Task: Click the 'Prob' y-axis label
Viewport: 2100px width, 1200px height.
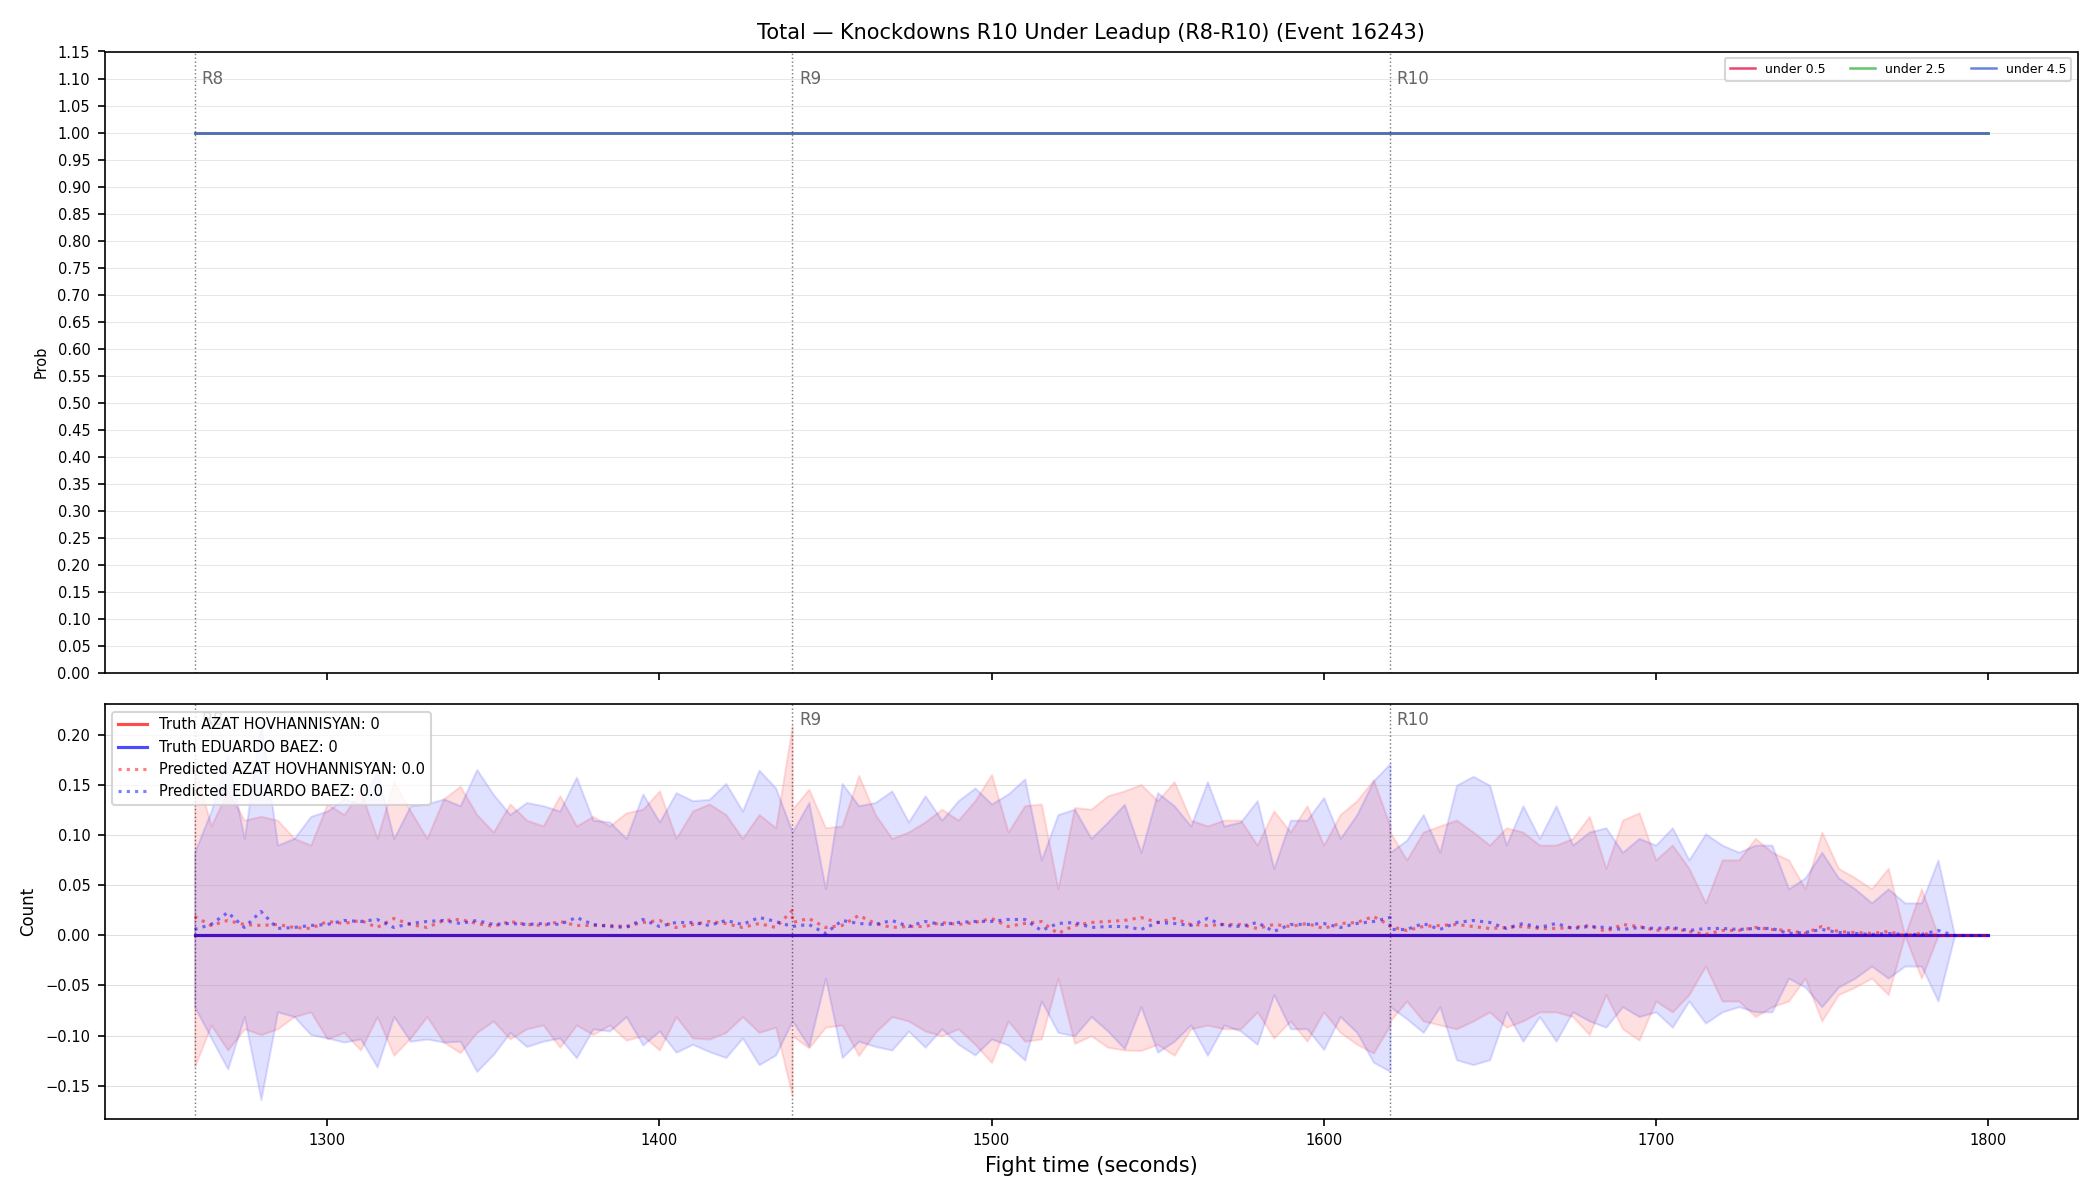Action: 41,363
